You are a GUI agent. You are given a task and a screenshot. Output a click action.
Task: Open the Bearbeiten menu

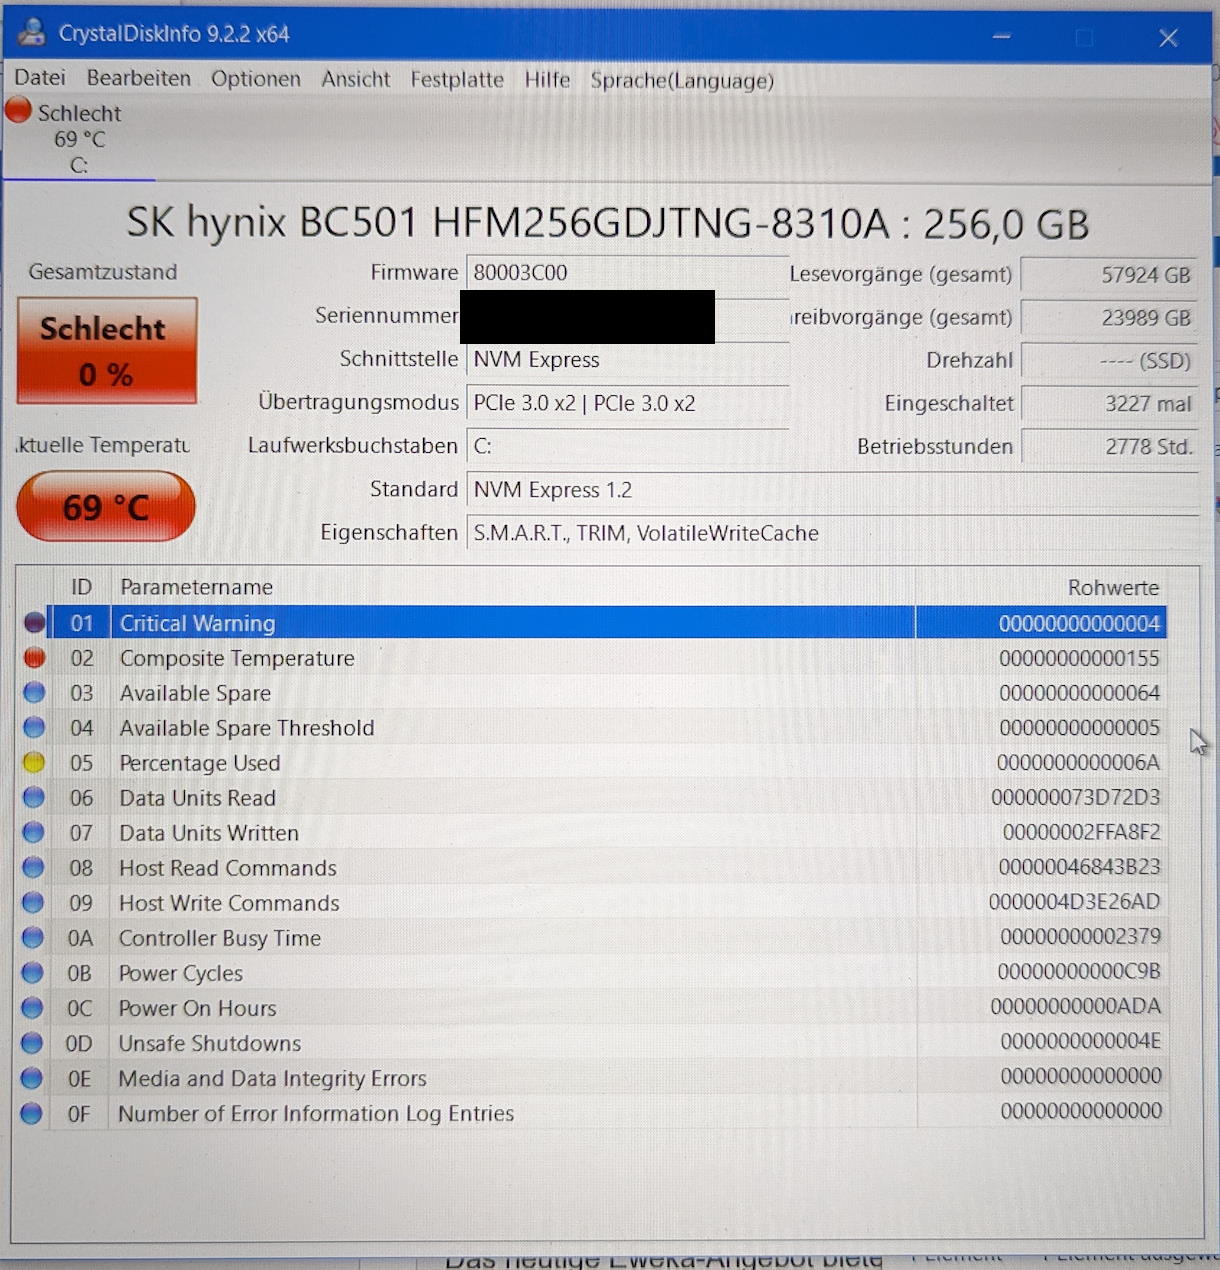[138, 78]
